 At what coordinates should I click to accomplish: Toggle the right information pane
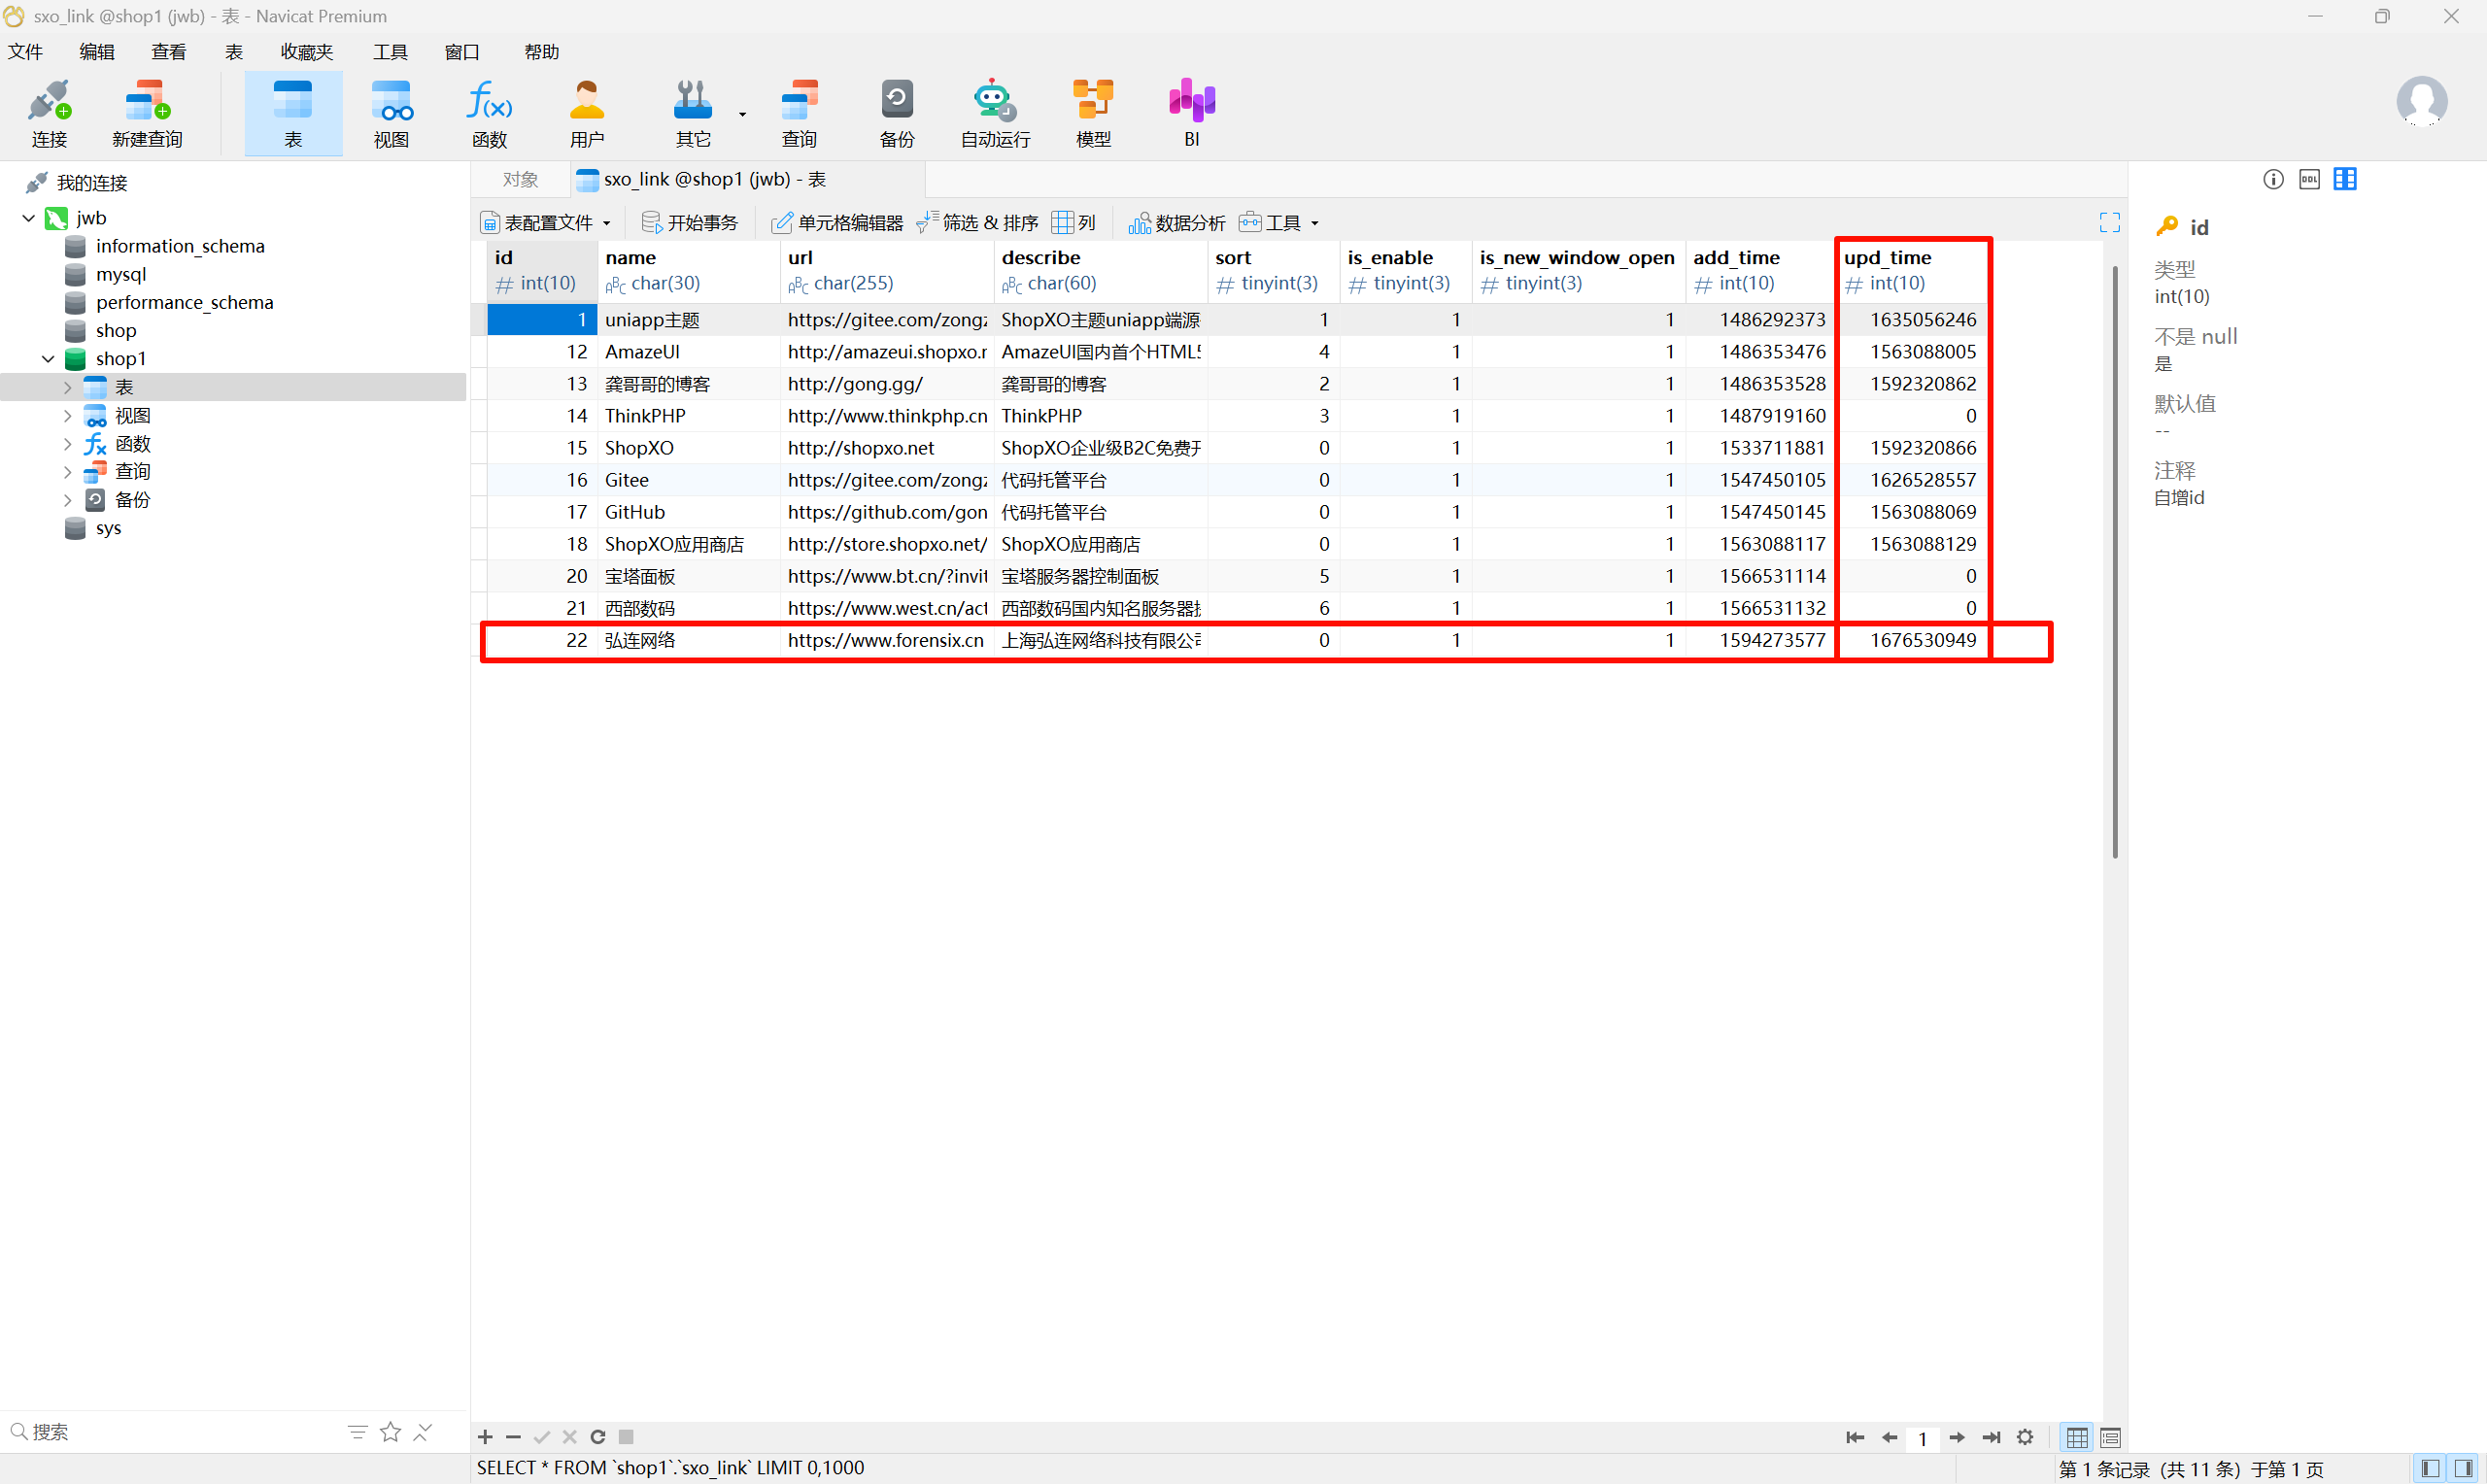coord(2463,1468)
